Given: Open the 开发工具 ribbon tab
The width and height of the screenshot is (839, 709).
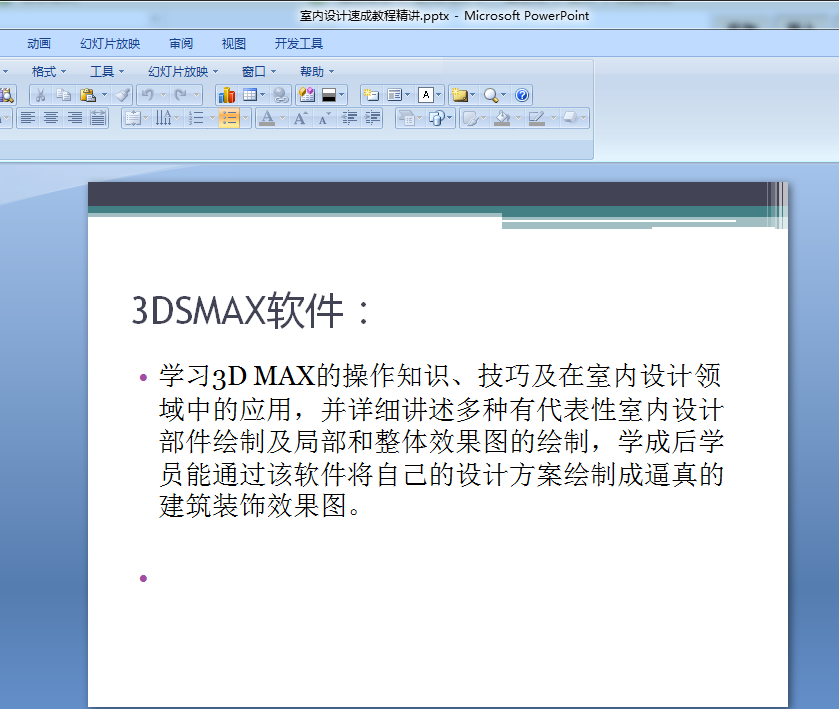Looking at the screenshot, I should 299,44.
